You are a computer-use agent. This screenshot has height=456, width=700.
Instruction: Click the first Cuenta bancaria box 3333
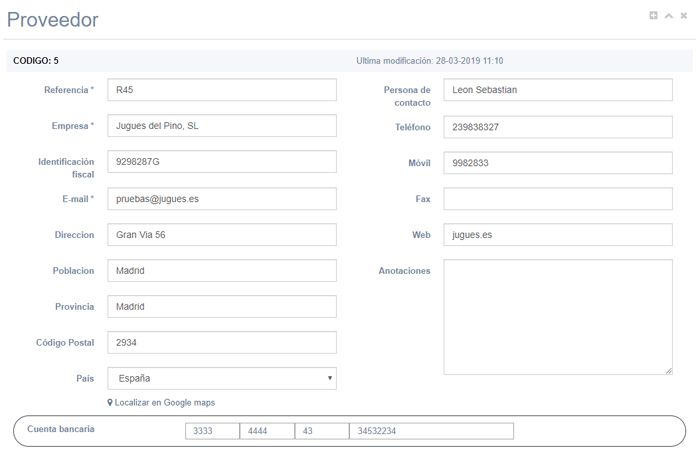tap(212, 431)
